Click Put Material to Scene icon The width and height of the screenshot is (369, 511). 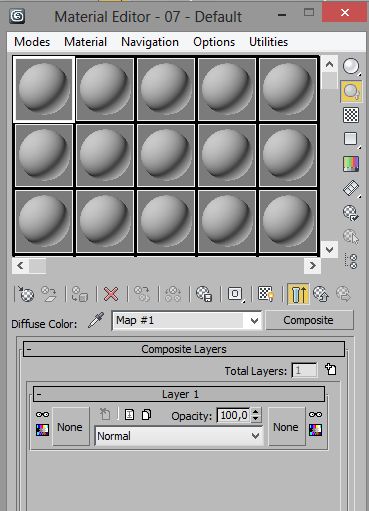coord(49,294)
